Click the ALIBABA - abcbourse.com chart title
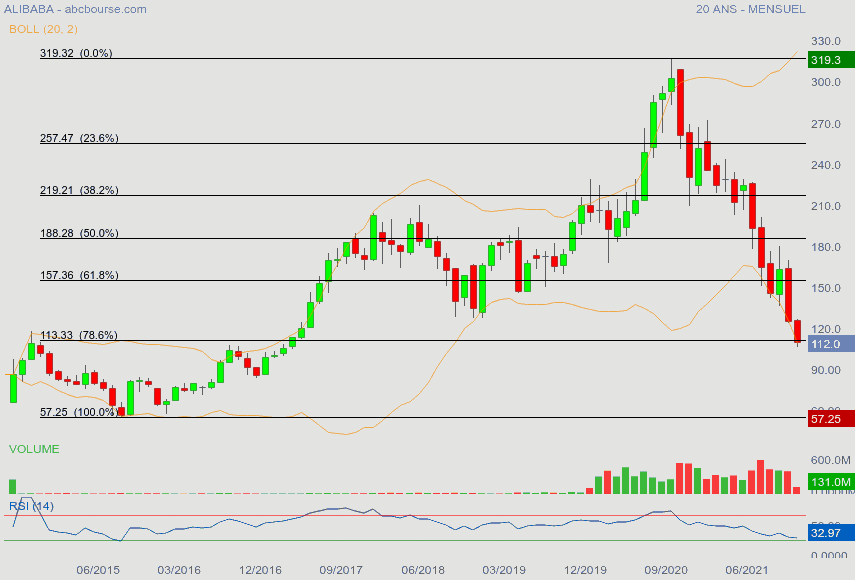Viewport: 855px width, 580px height. [x=75, y=9]
